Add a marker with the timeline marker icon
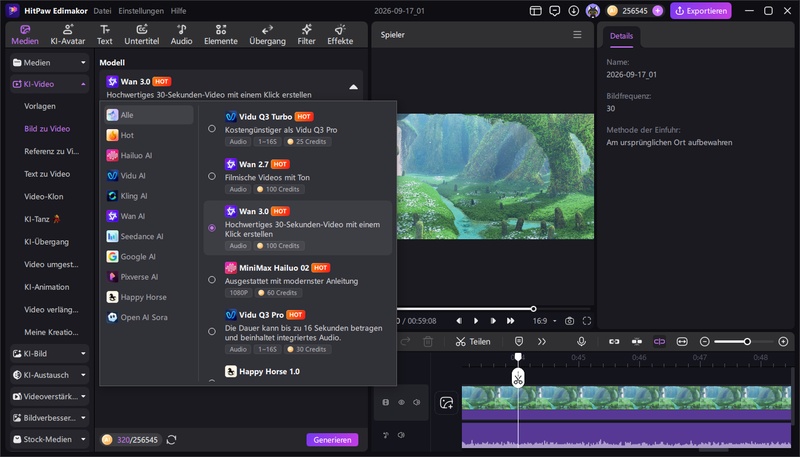Screen dimensions: 800x457 pyautogui.click(x=519, y=341)
